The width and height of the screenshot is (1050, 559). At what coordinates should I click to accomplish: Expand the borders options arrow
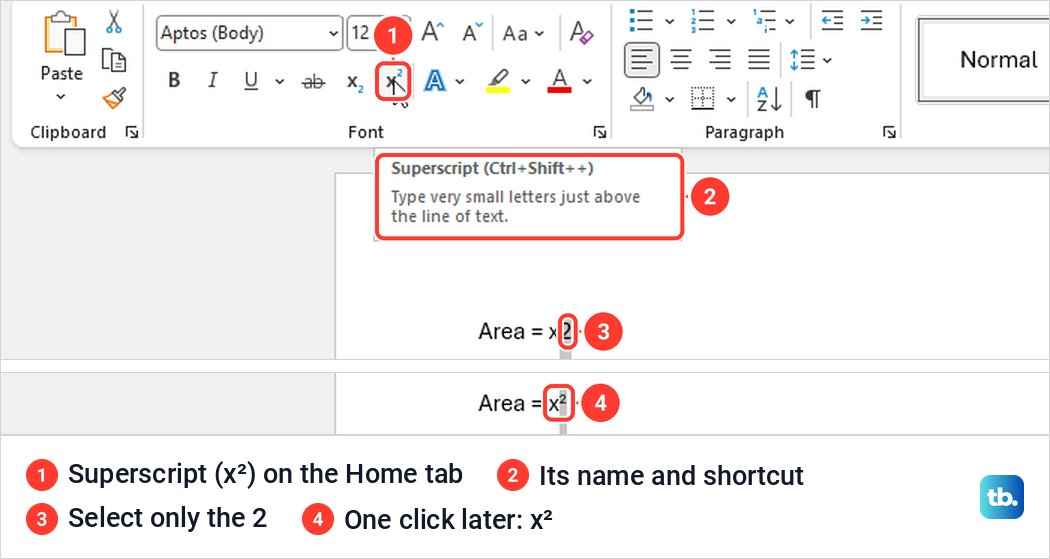click(x=731, y=100)
